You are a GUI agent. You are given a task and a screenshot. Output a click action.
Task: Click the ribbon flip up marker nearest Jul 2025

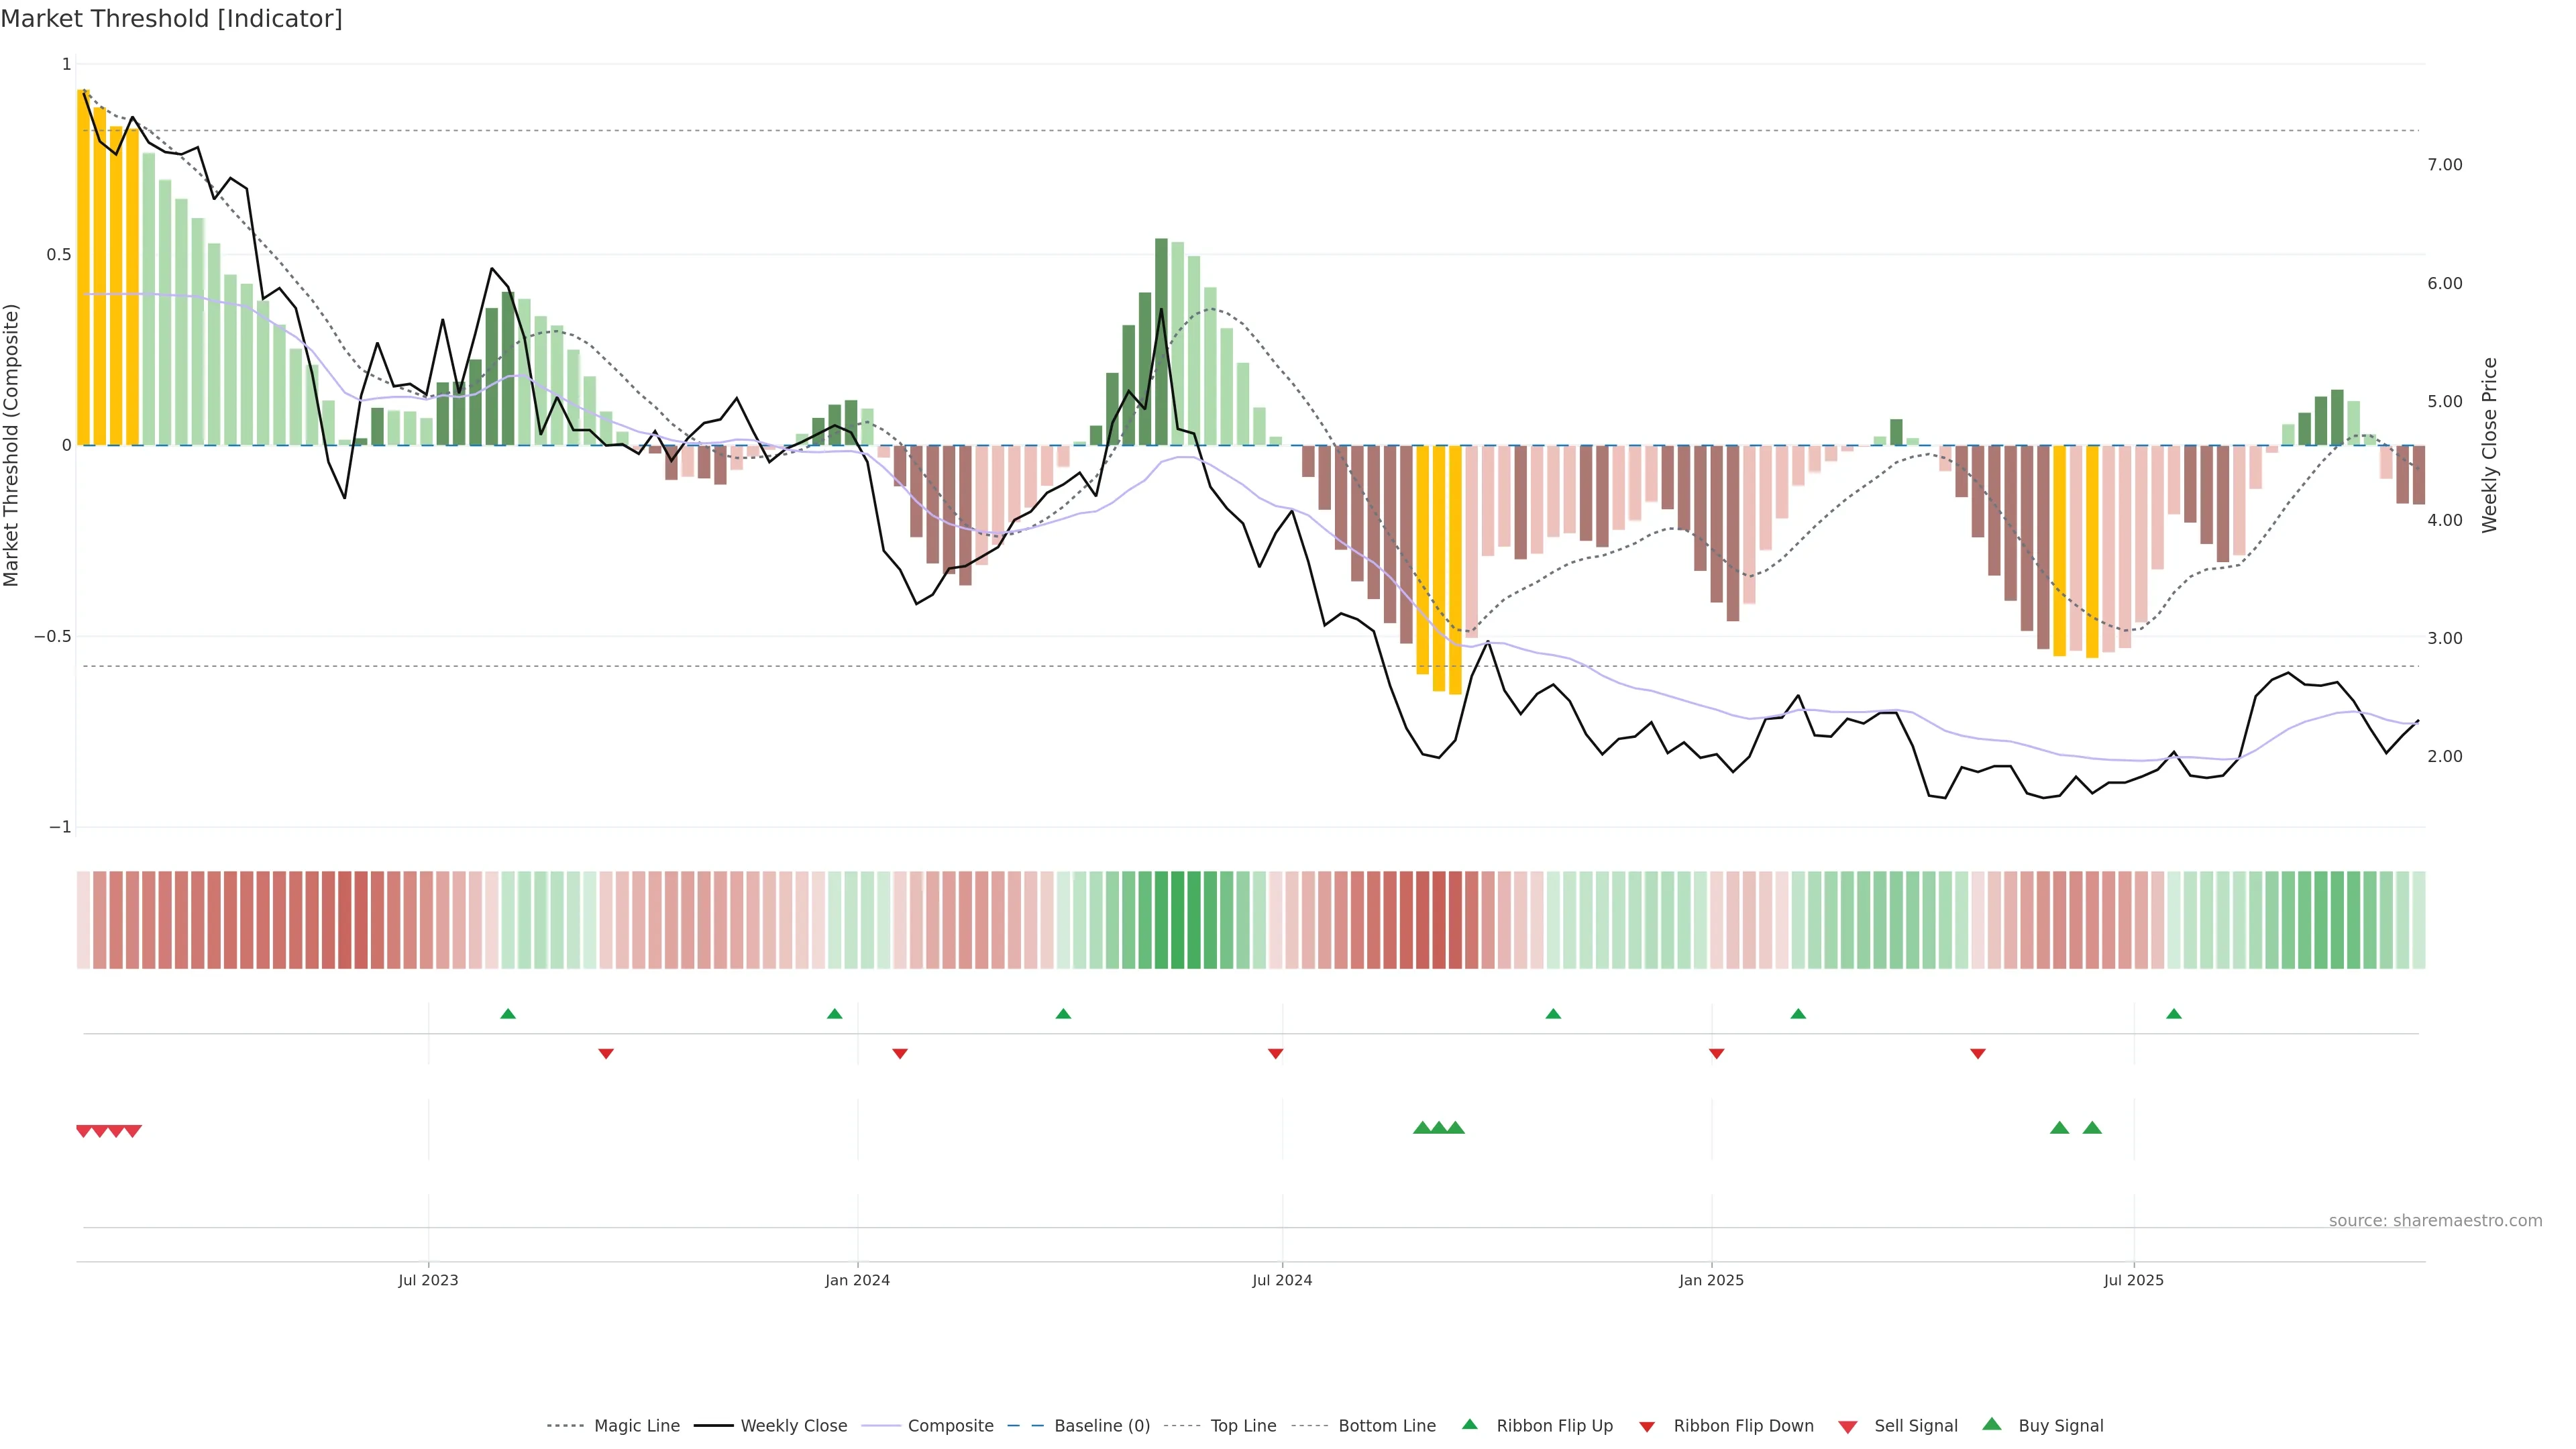[2173, 1014]
